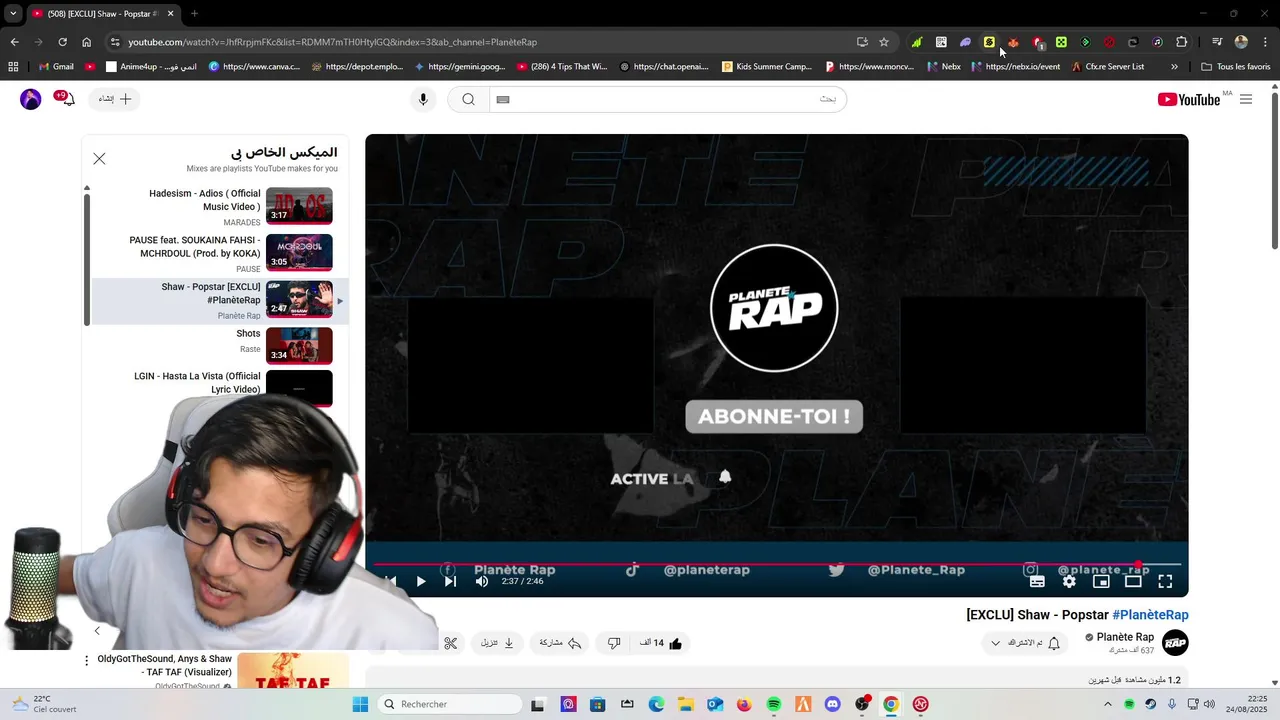Toggle subtitles in the video player
1280x720 pixels.
[x=1037, y=581]
